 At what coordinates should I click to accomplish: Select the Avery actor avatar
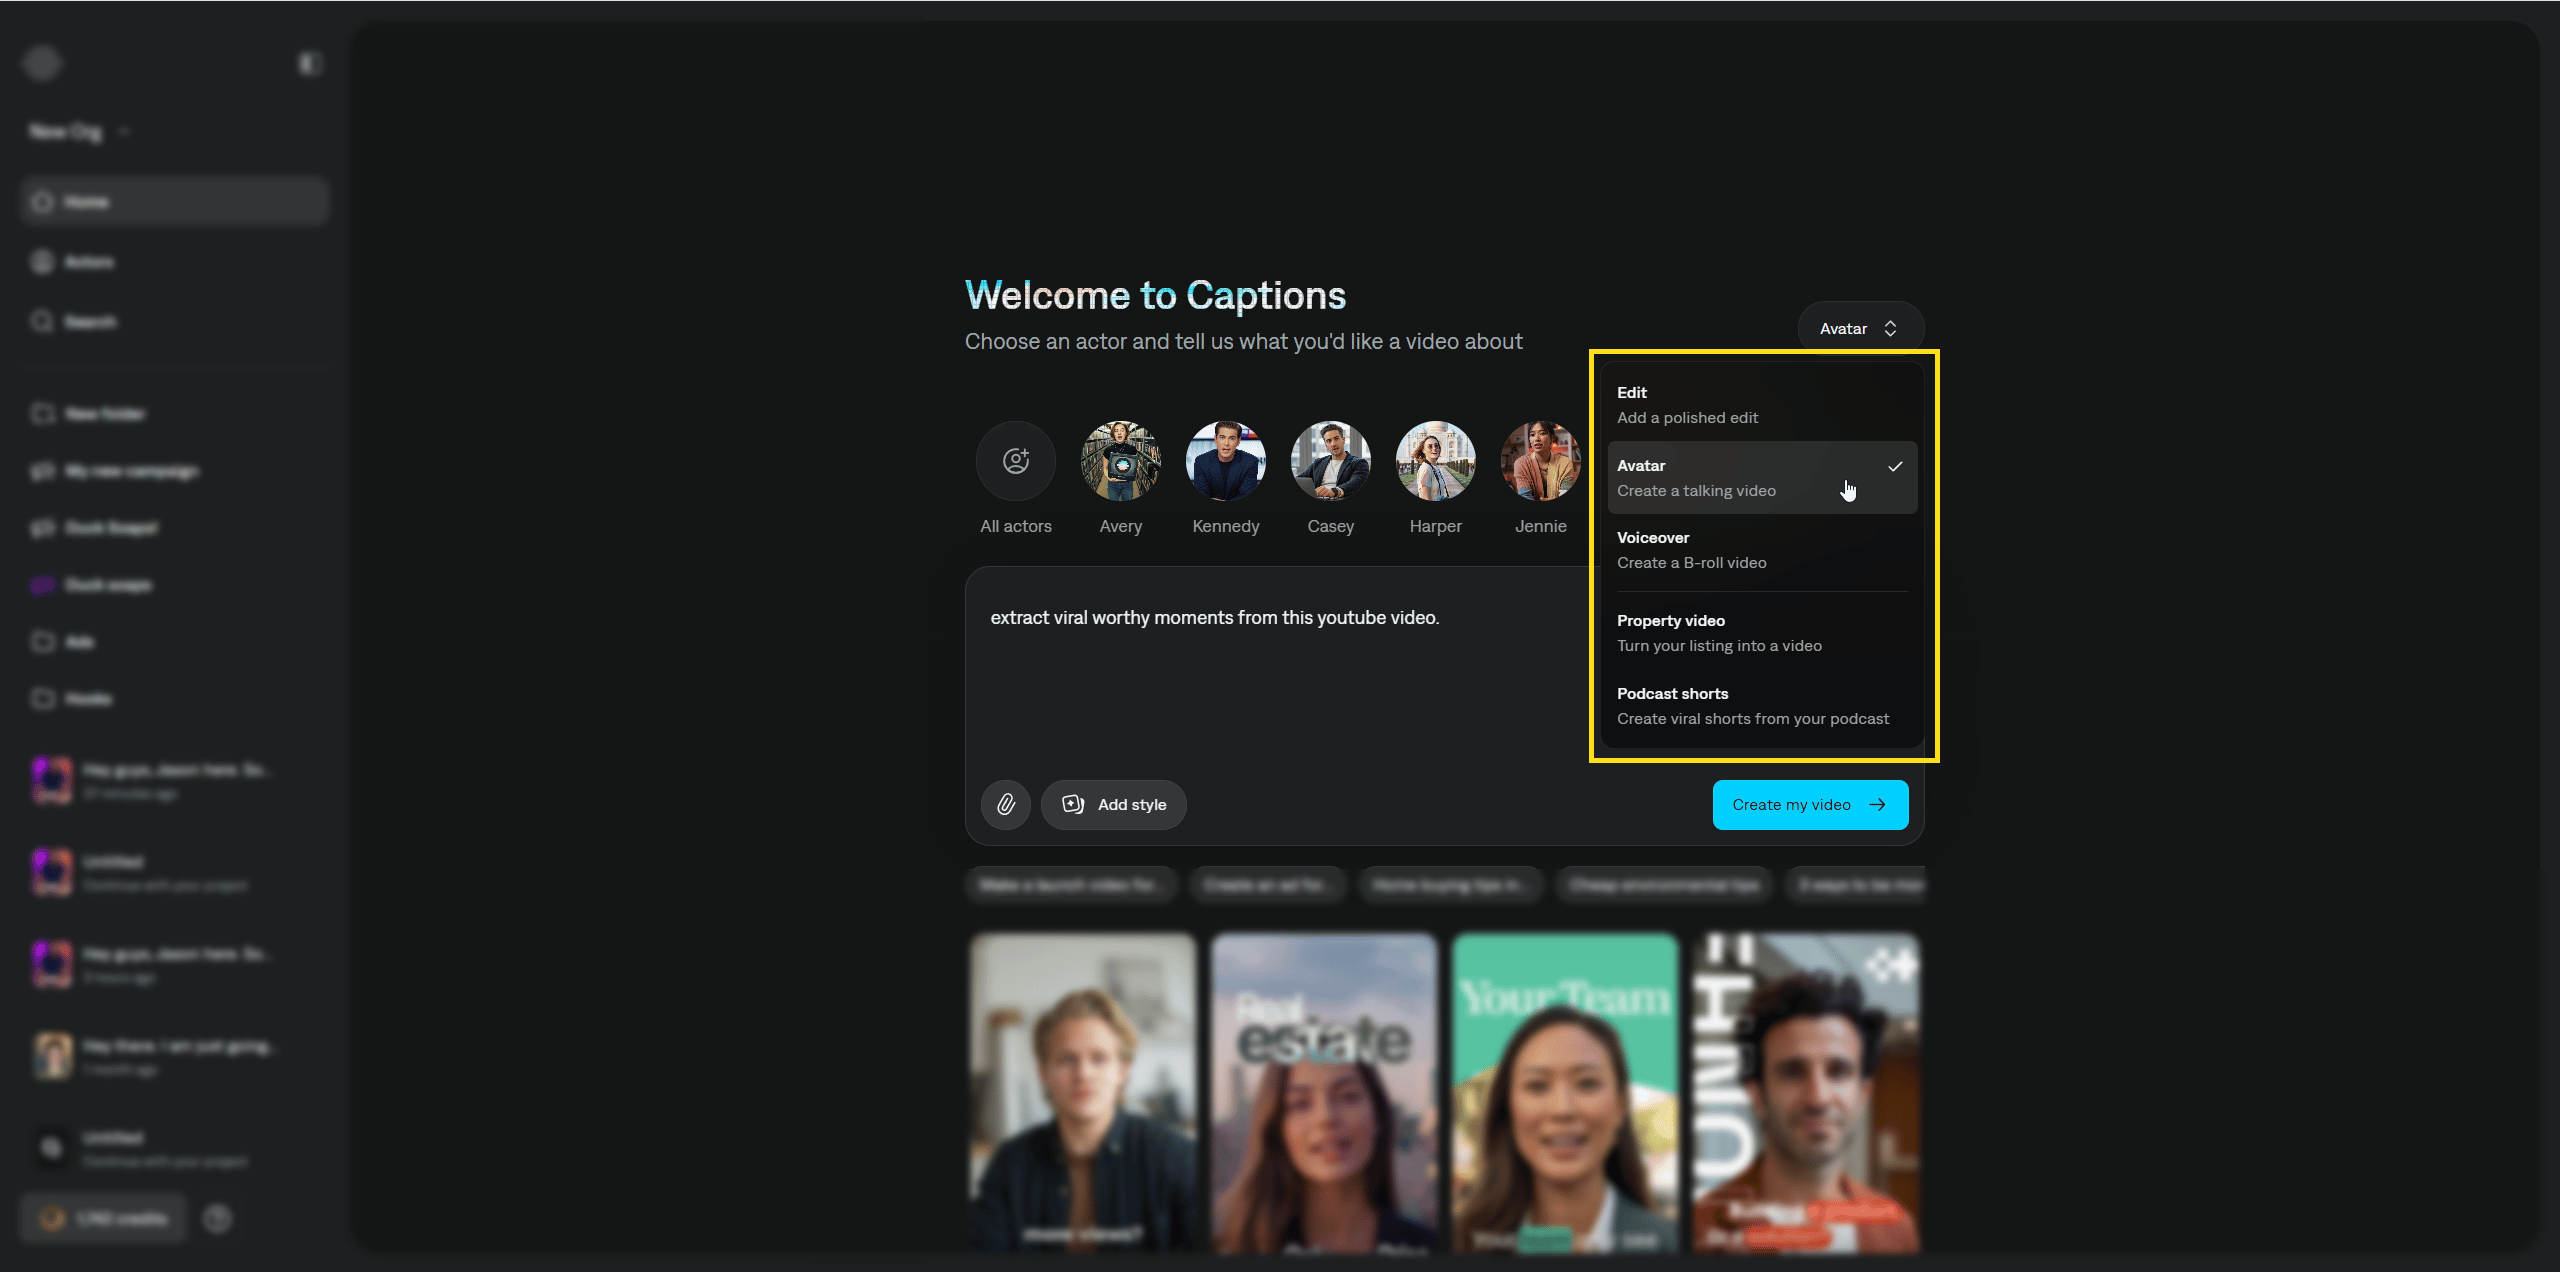coord(1121,461)
